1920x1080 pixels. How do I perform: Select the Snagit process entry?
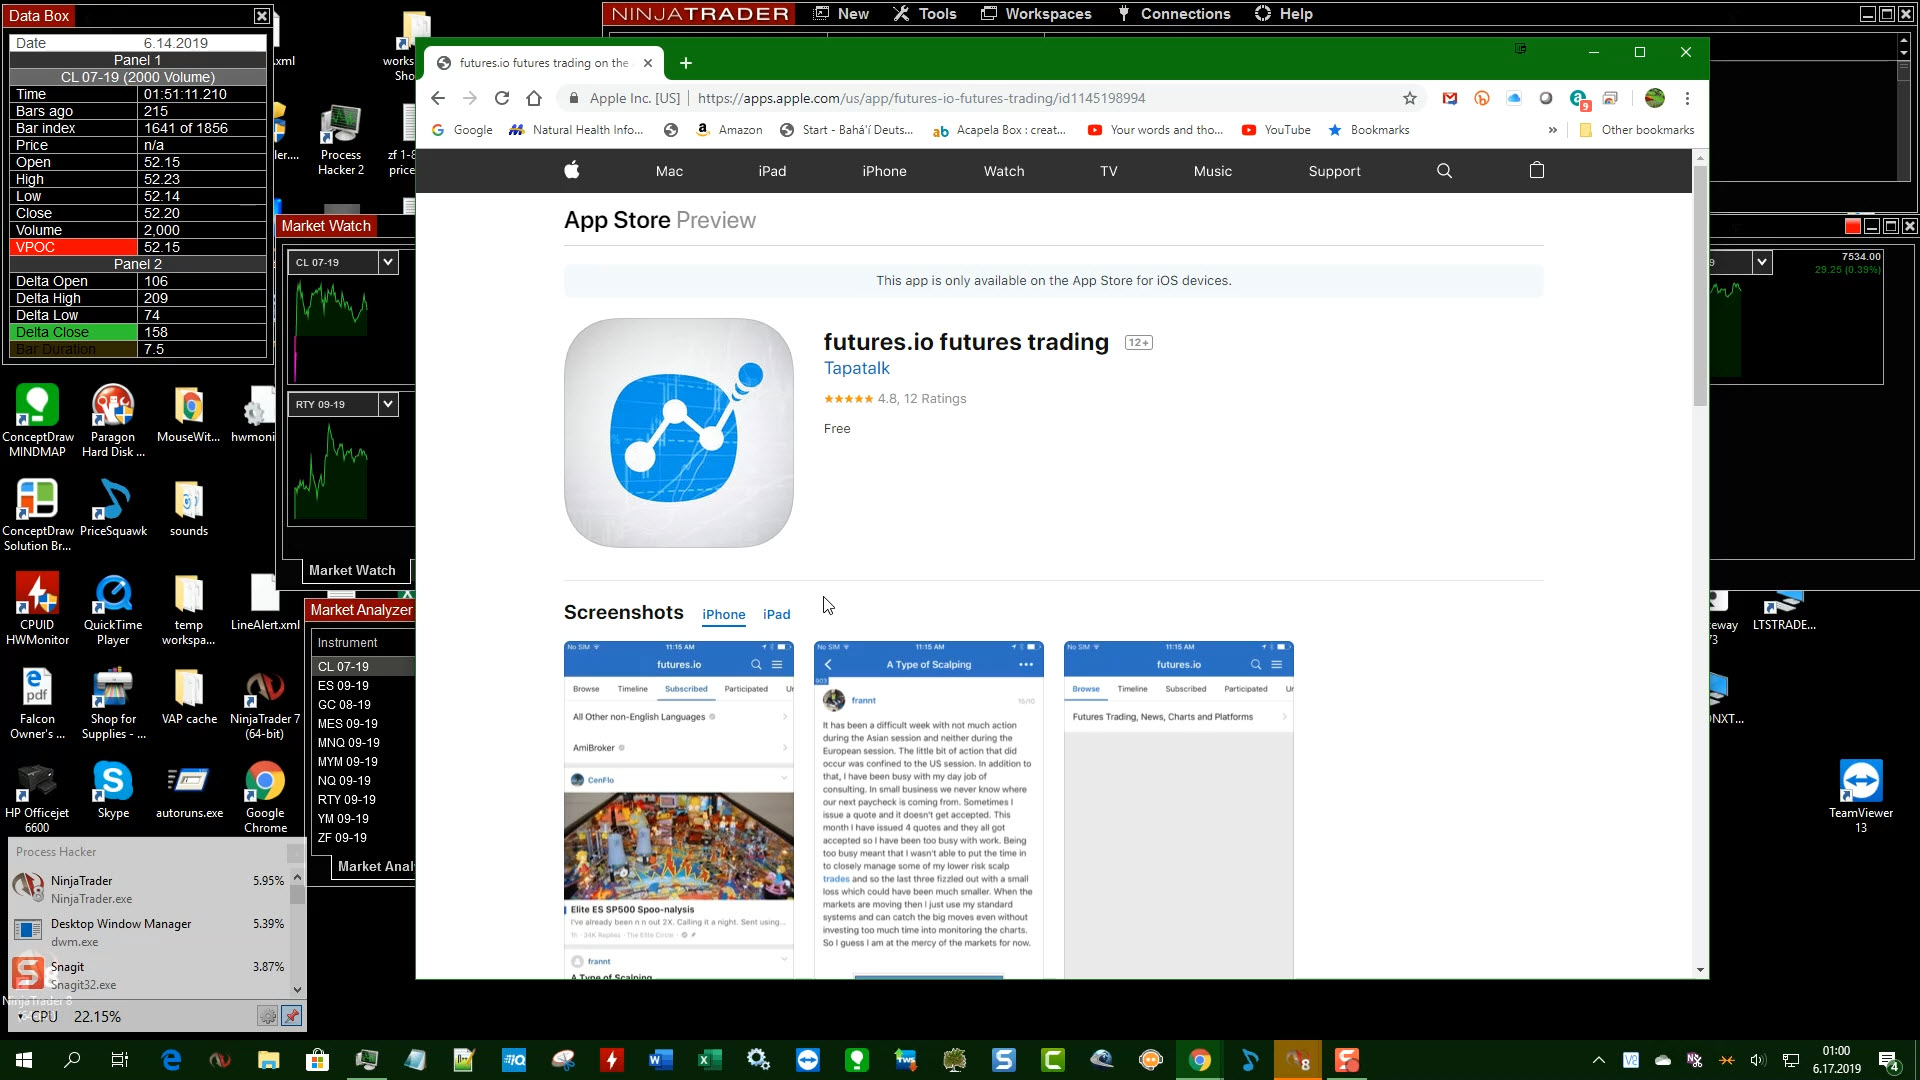[x=150, y=975]
